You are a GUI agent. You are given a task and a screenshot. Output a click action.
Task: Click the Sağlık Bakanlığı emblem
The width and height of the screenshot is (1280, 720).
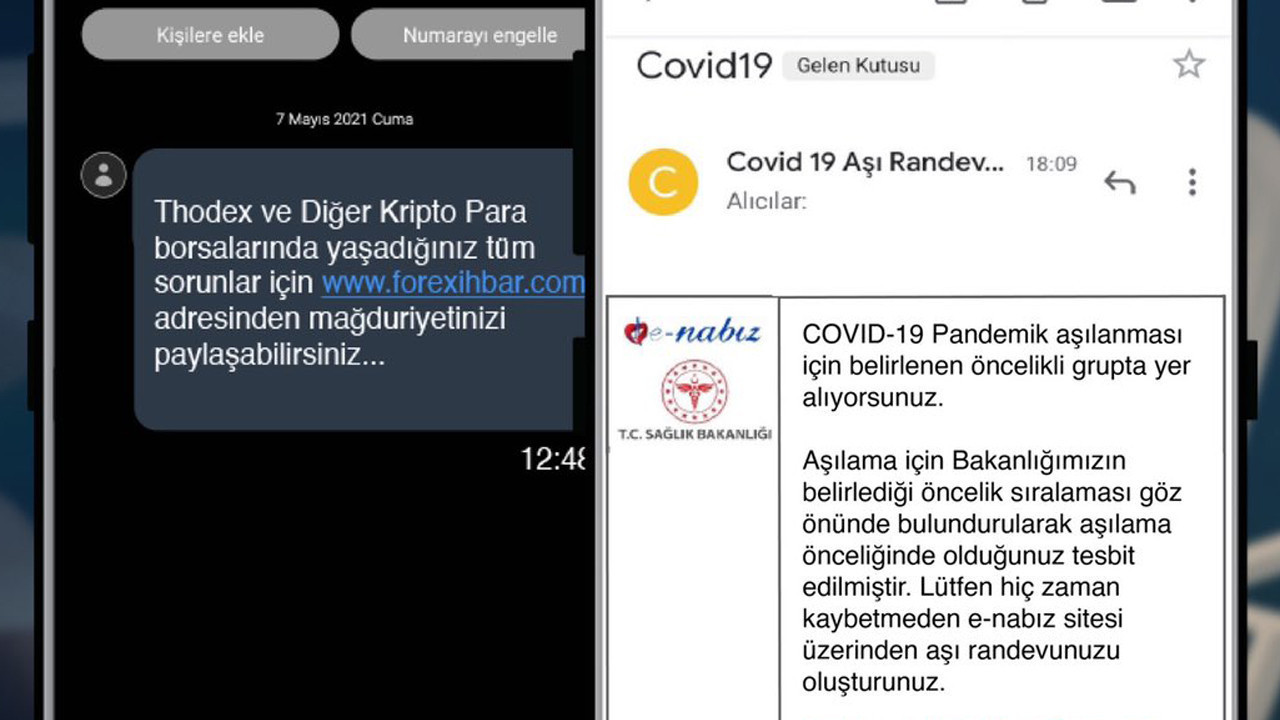click(694, 390)
